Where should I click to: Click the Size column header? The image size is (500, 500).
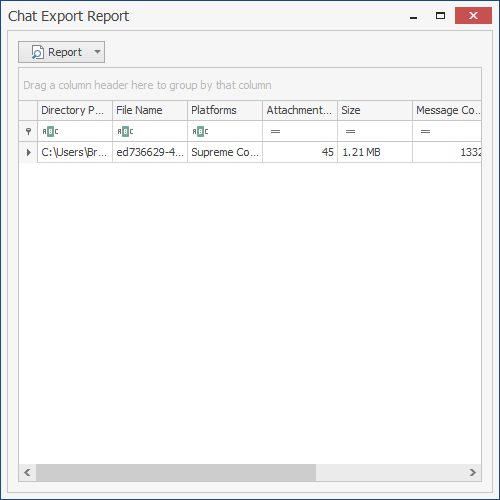coord(375,110)
